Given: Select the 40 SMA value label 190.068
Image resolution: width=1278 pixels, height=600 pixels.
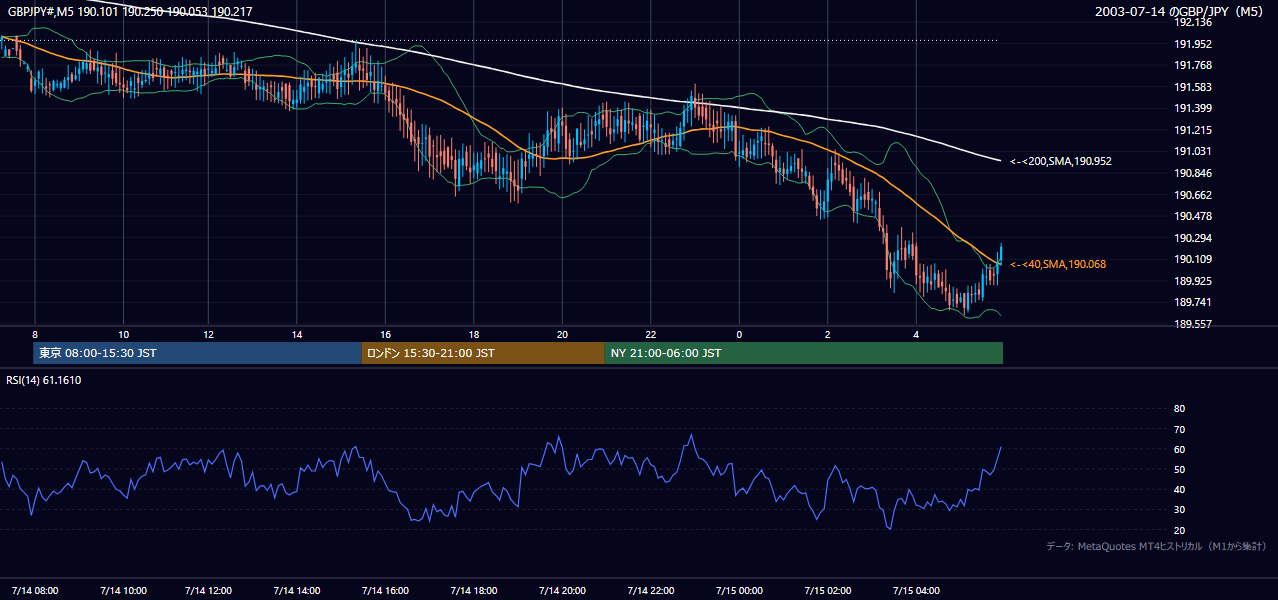Looking at the screenshot, I should [x=1058, y=264].
